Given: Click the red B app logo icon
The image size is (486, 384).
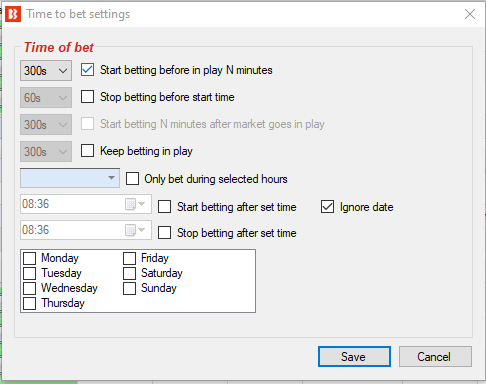Looking at the screenshot, I should click(13, 14).
